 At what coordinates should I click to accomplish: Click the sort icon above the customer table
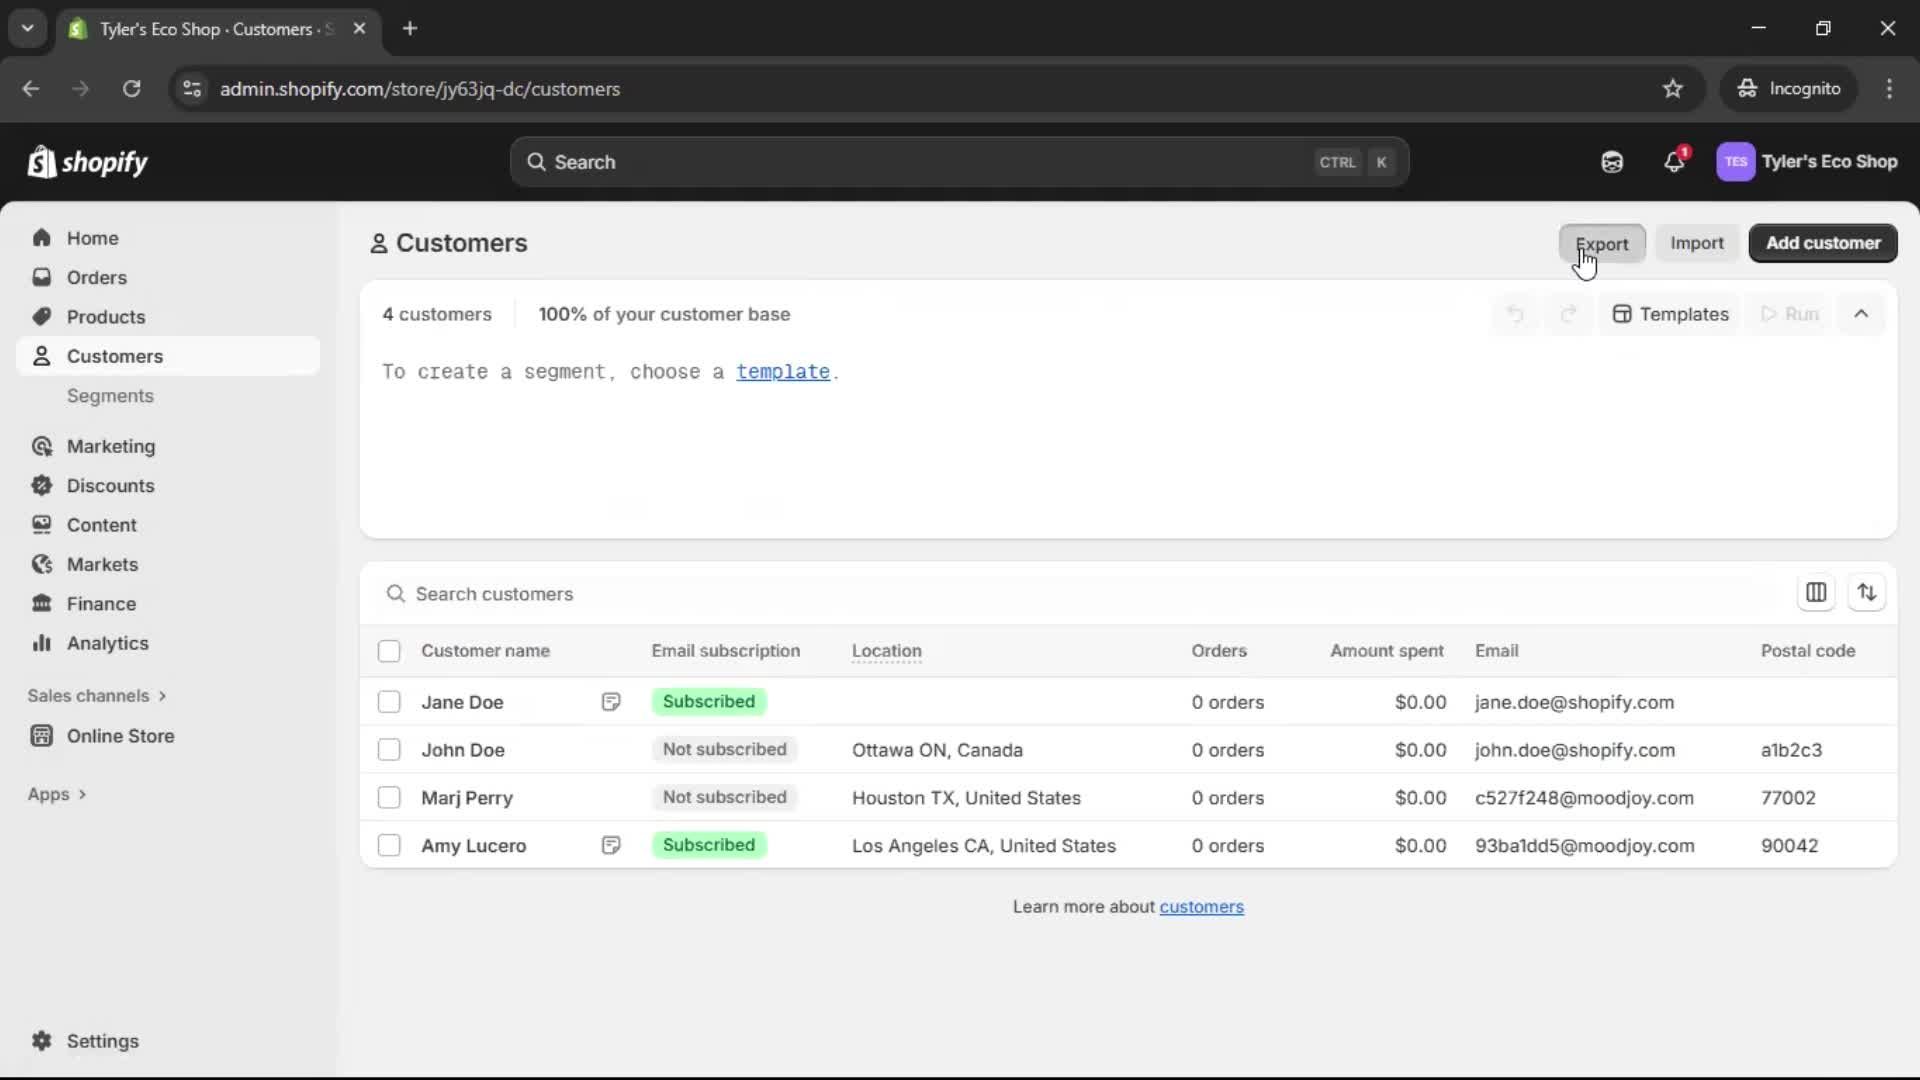[x=1868, y=592]
